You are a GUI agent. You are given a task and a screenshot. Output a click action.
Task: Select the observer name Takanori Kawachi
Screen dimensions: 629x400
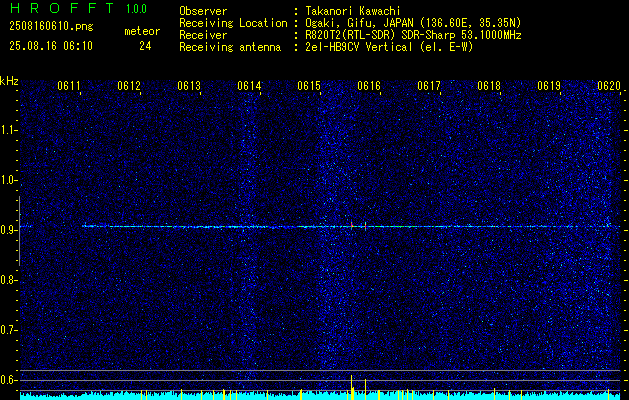tap(353, 11)
